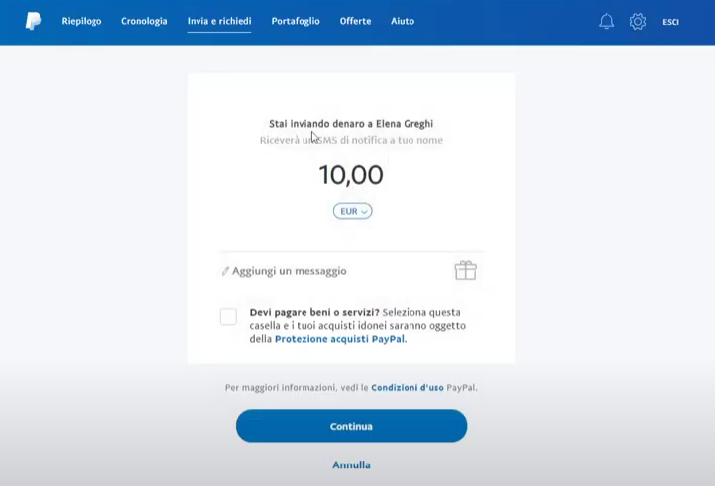Open the Cronologia menu item

(x=144, y=21)
